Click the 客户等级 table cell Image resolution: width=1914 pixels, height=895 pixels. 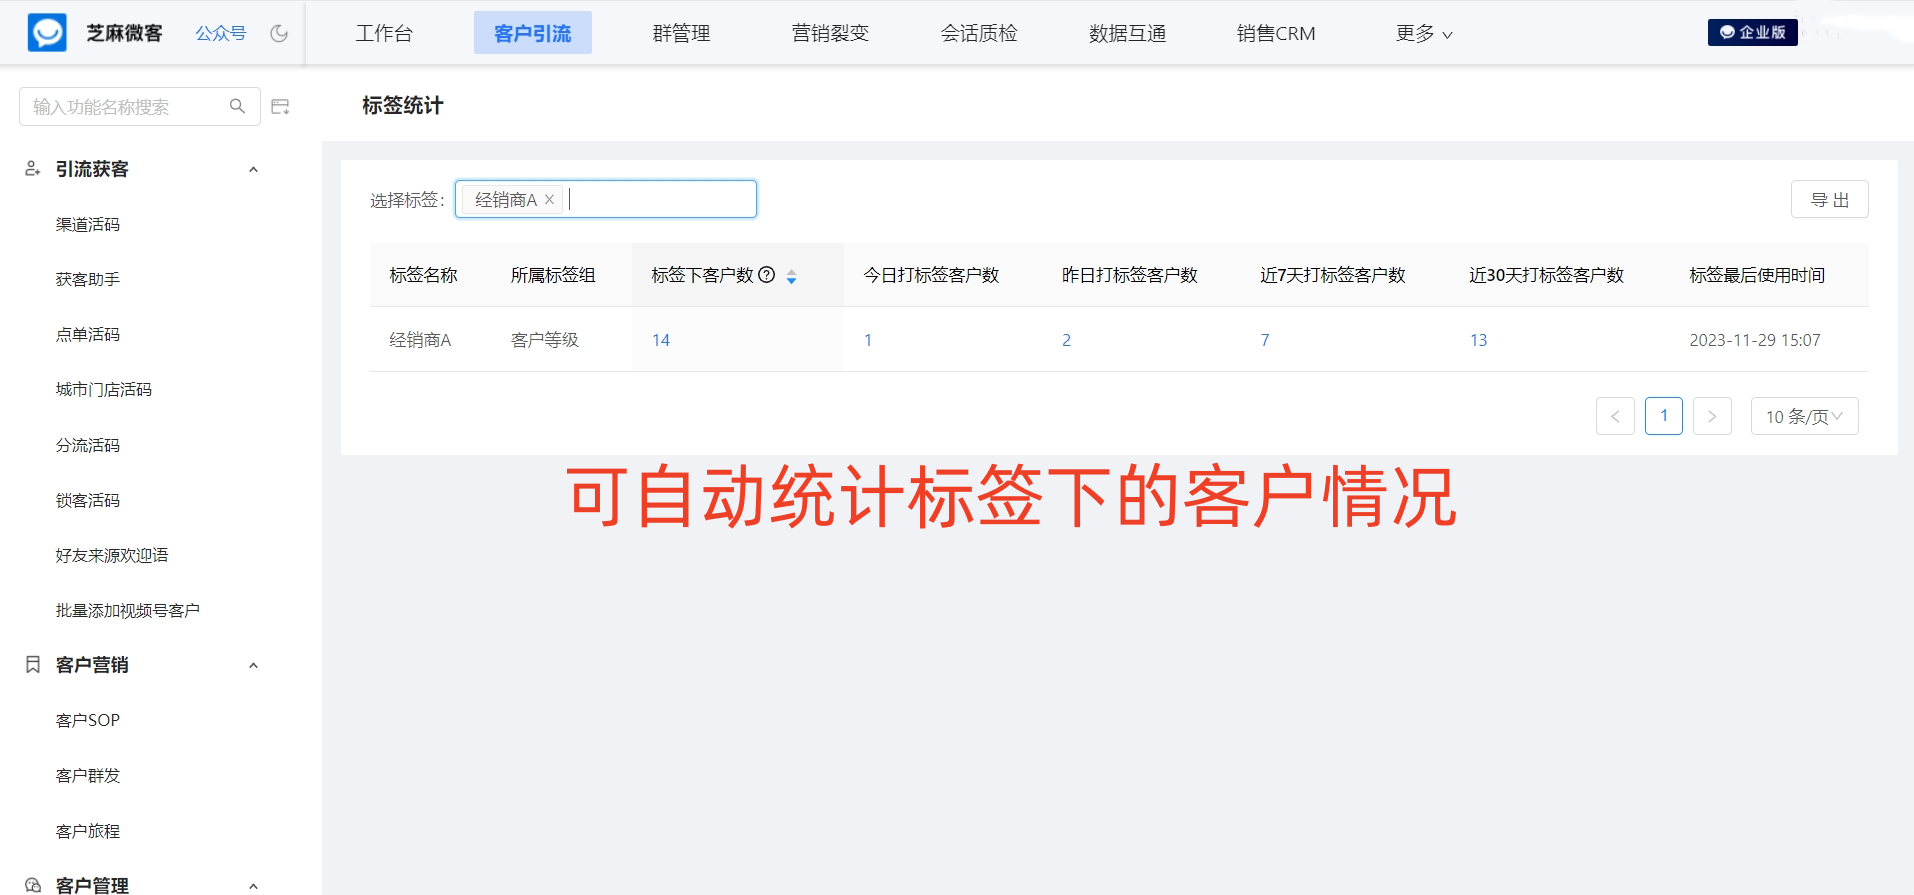pyautogui.click(x=545, y=340)
